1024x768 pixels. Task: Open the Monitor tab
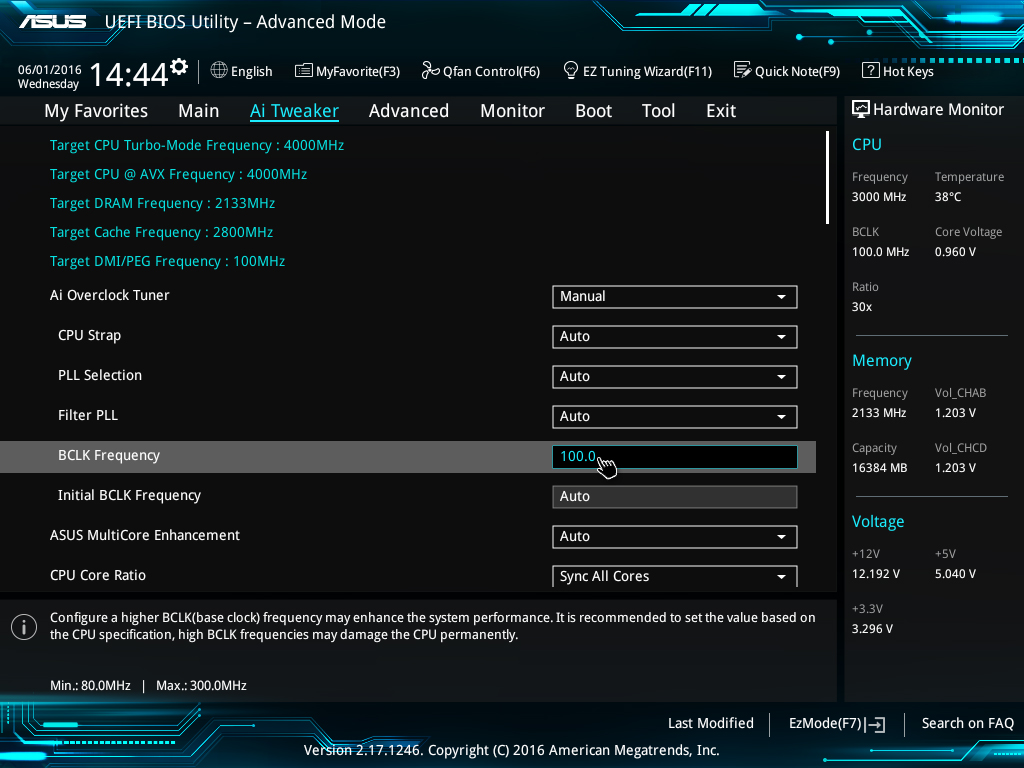pyautogui.click(x=513, y=111)
